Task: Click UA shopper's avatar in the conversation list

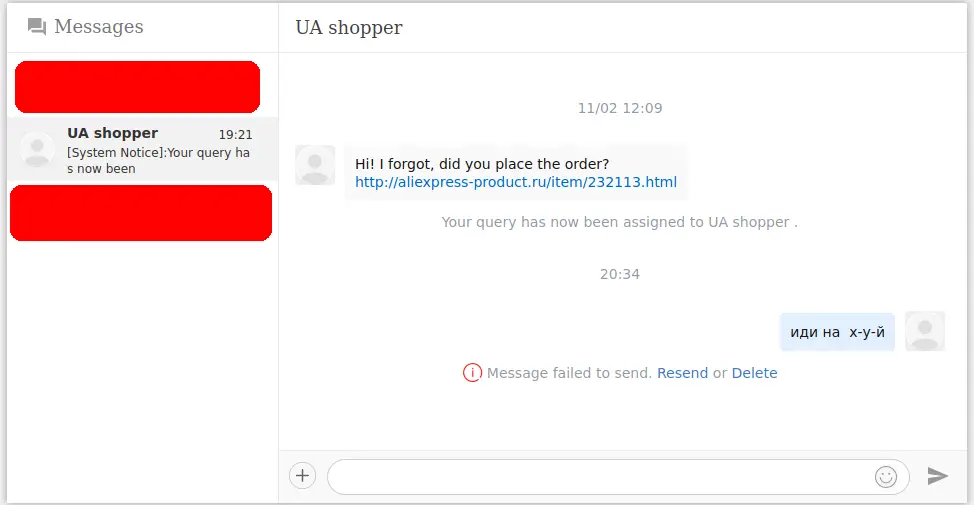Action: (x=37, y=150)
